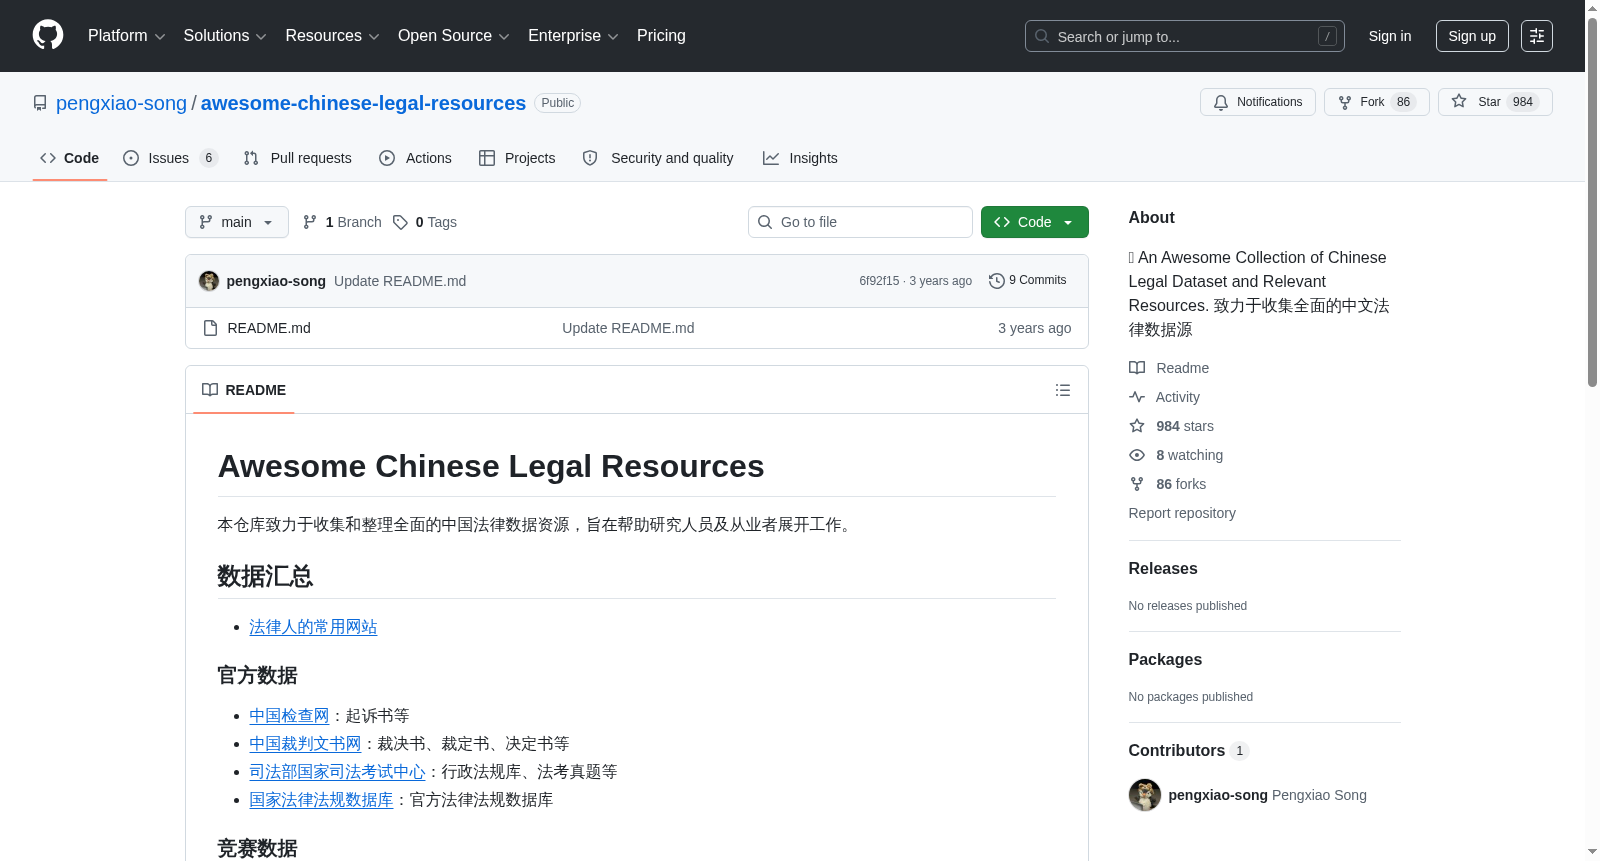The image size is (1600, 861).
Task: Select the README tab header
Action: [244, 390]
